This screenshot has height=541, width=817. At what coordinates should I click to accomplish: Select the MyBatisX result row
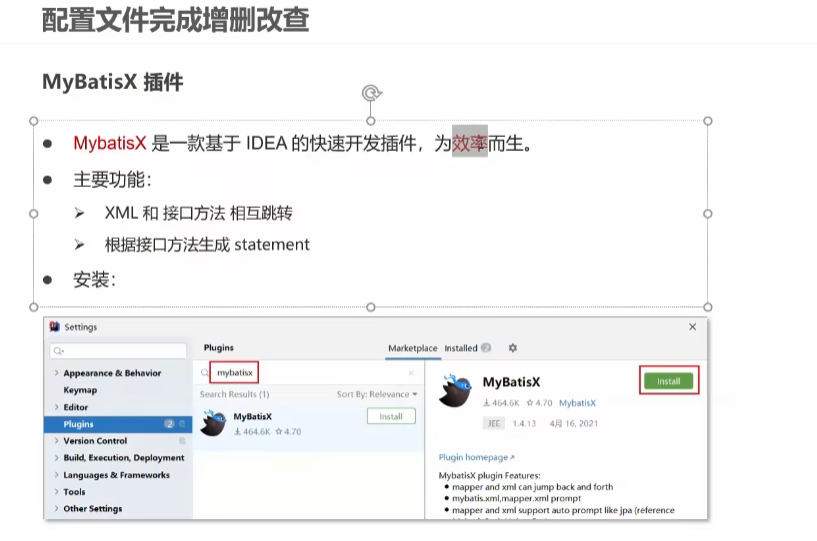click(309, 423)
